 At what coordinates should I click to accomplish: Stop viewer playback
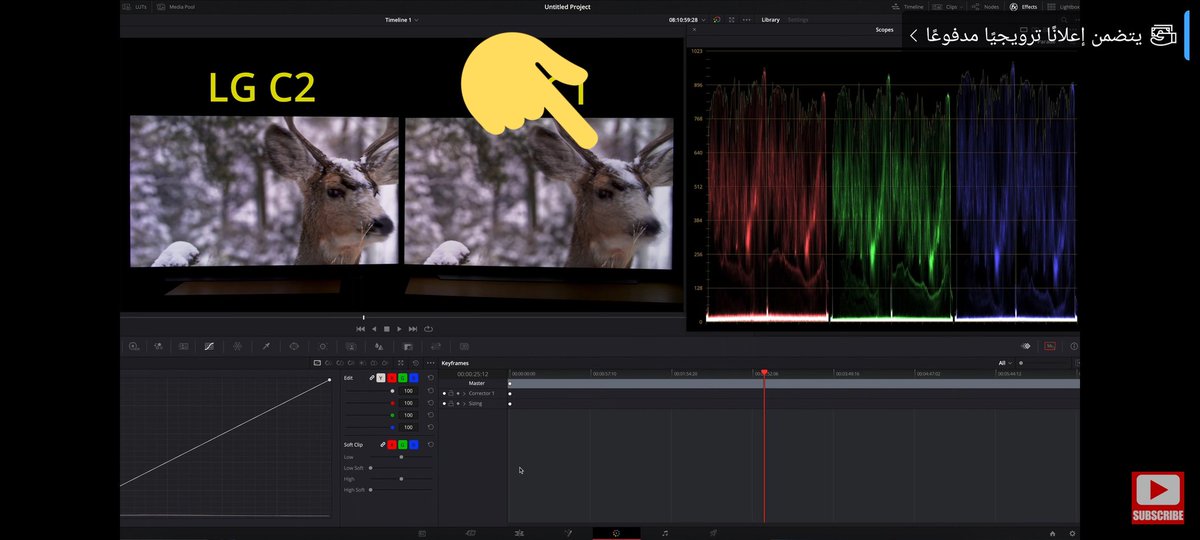point(387,328)
